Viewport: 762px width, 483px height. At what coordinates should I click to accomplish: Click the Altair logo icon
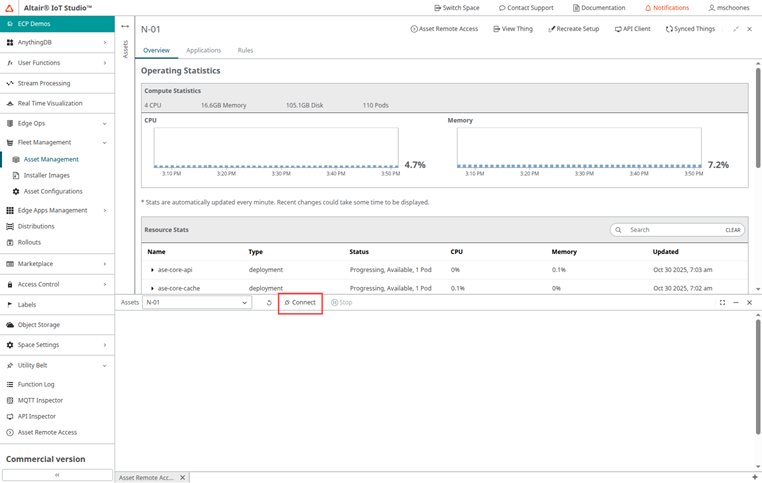(x=10, y=7)
